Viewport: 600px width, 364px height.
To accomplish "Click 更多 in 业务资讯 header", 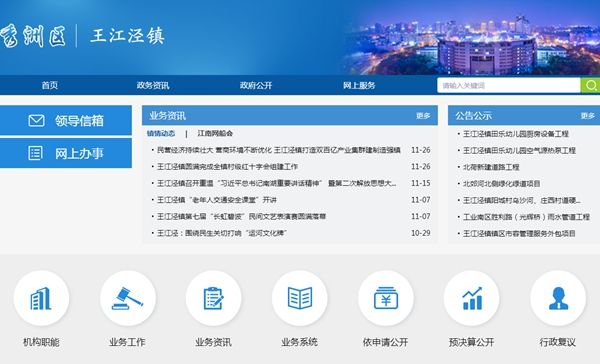I will 423,116.
